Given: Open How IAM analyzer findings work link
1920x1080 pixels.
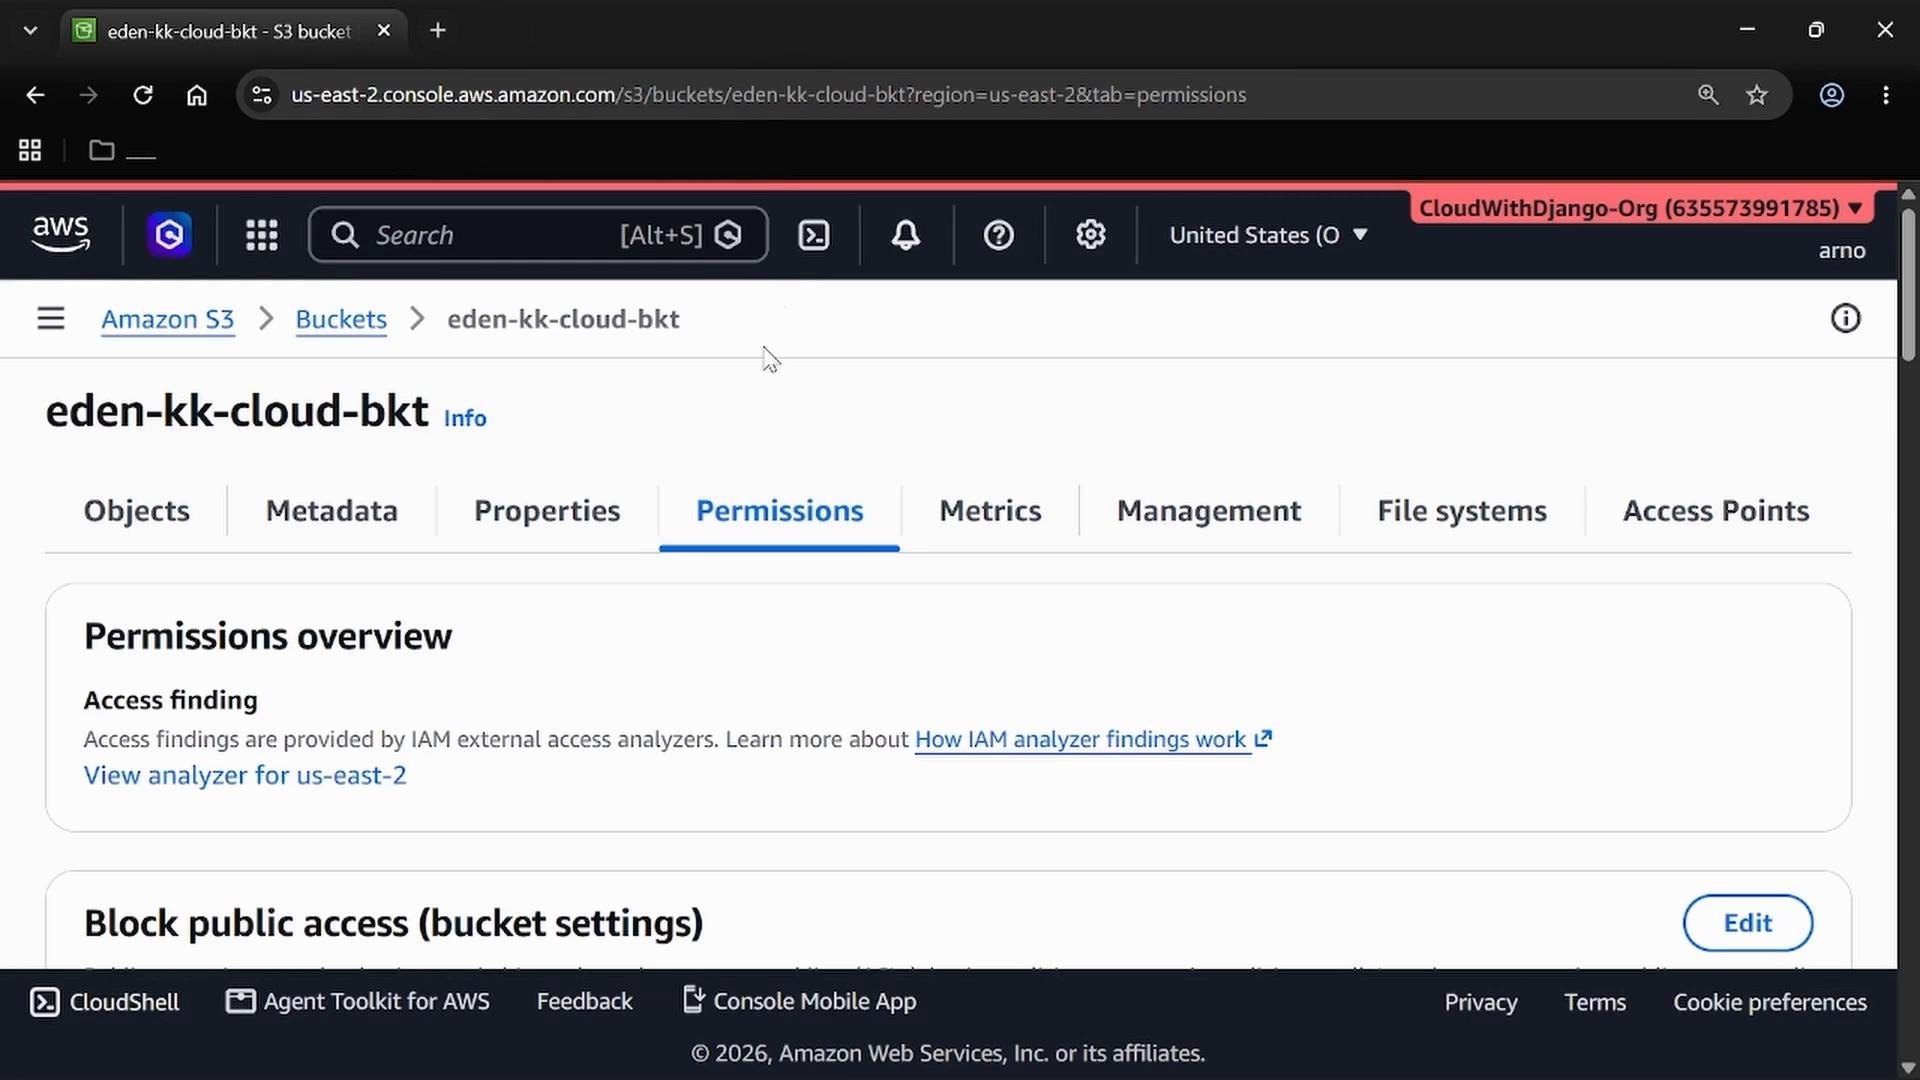Looking at the screenshot, I should tap(1093, 739).
